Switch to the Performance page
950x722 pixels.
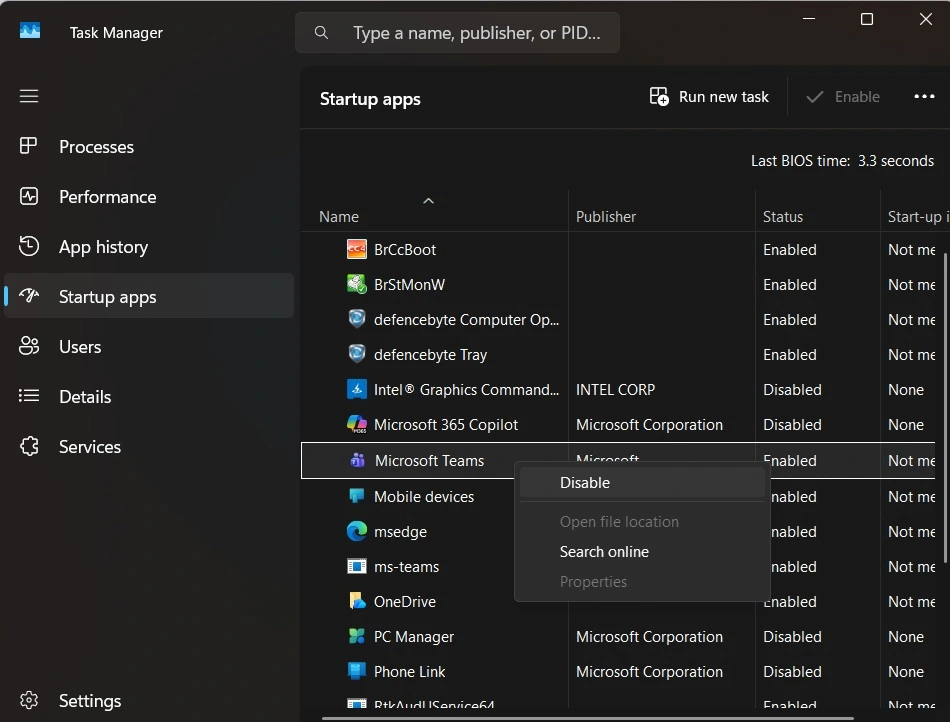[x=149, y=196]
